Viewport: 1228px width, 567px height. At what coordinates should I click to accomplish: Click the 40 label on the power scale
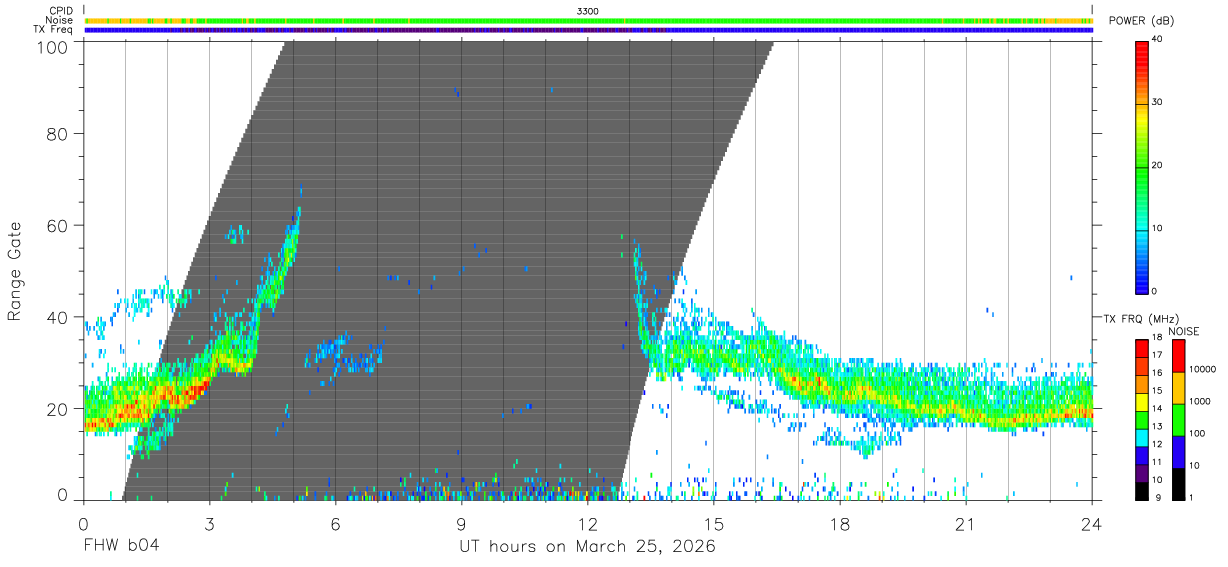(1159, 40)
